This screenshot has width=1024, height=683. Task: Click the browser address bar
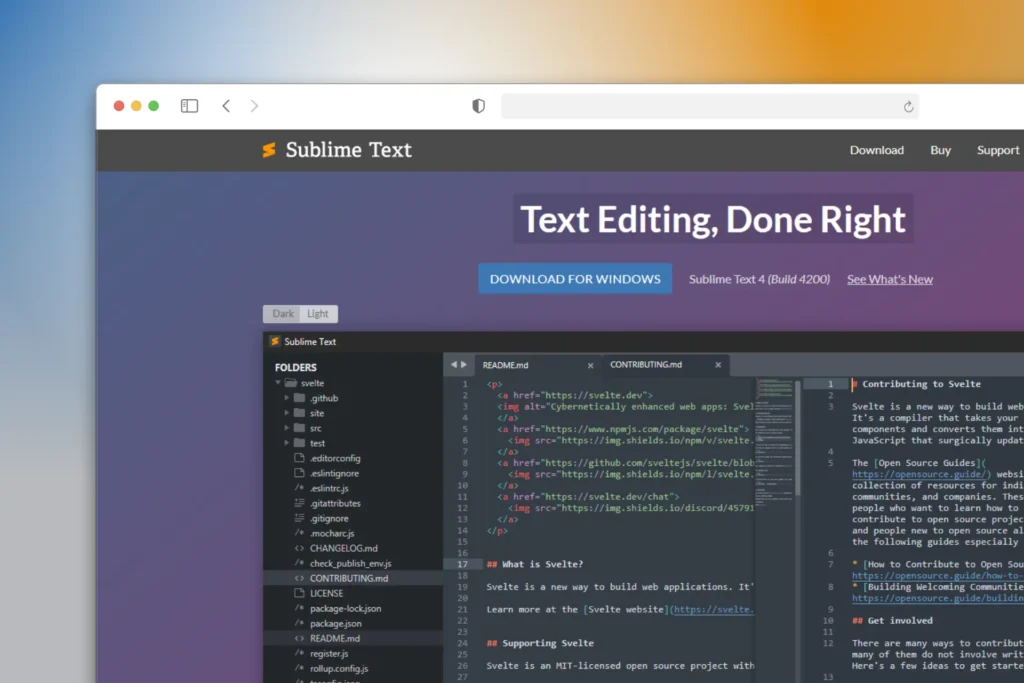coord(710,106)
